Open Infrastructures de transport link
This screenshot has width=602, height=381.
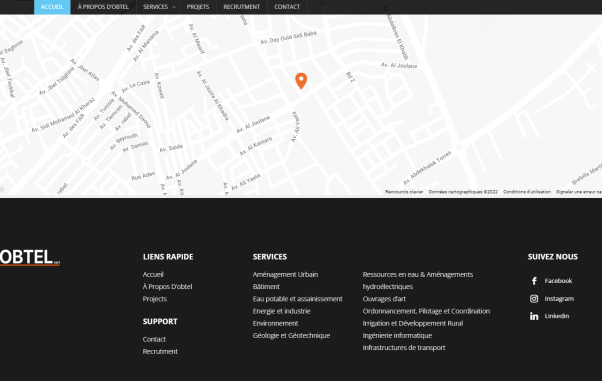tap(404, 348)
